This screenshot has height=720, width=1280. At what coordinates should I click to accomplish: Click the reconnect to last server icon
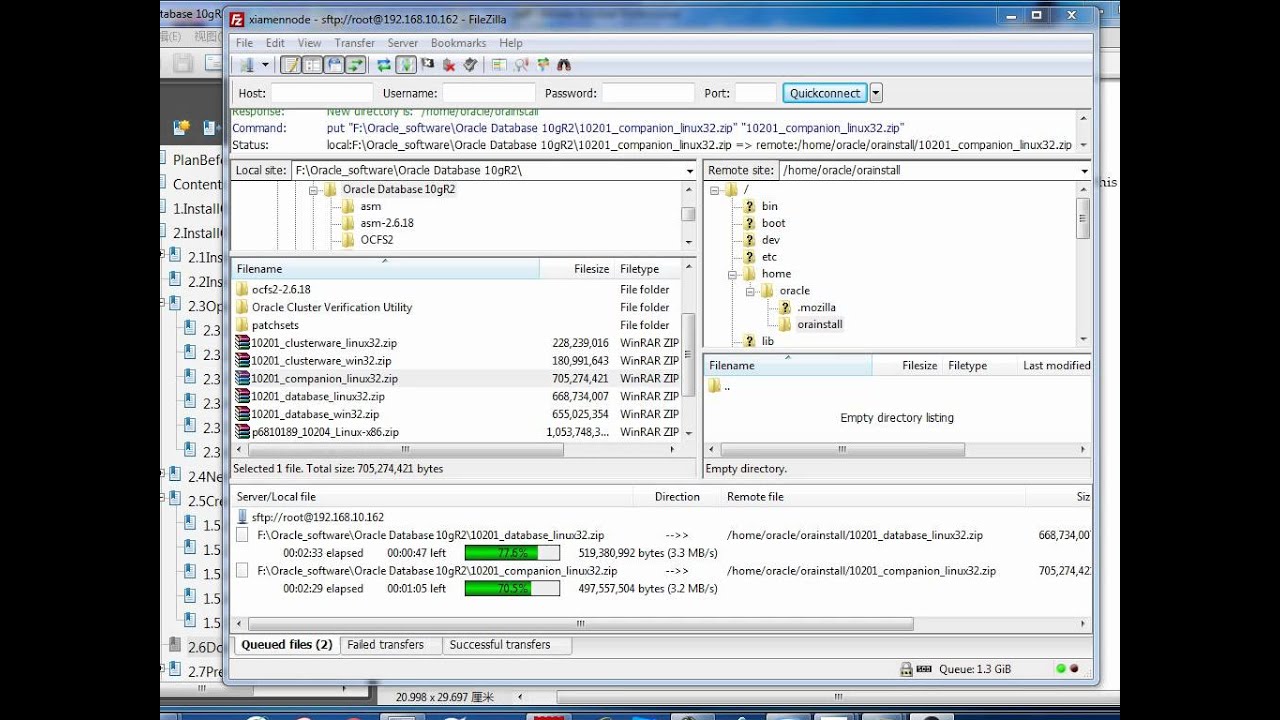pos(470,65)
